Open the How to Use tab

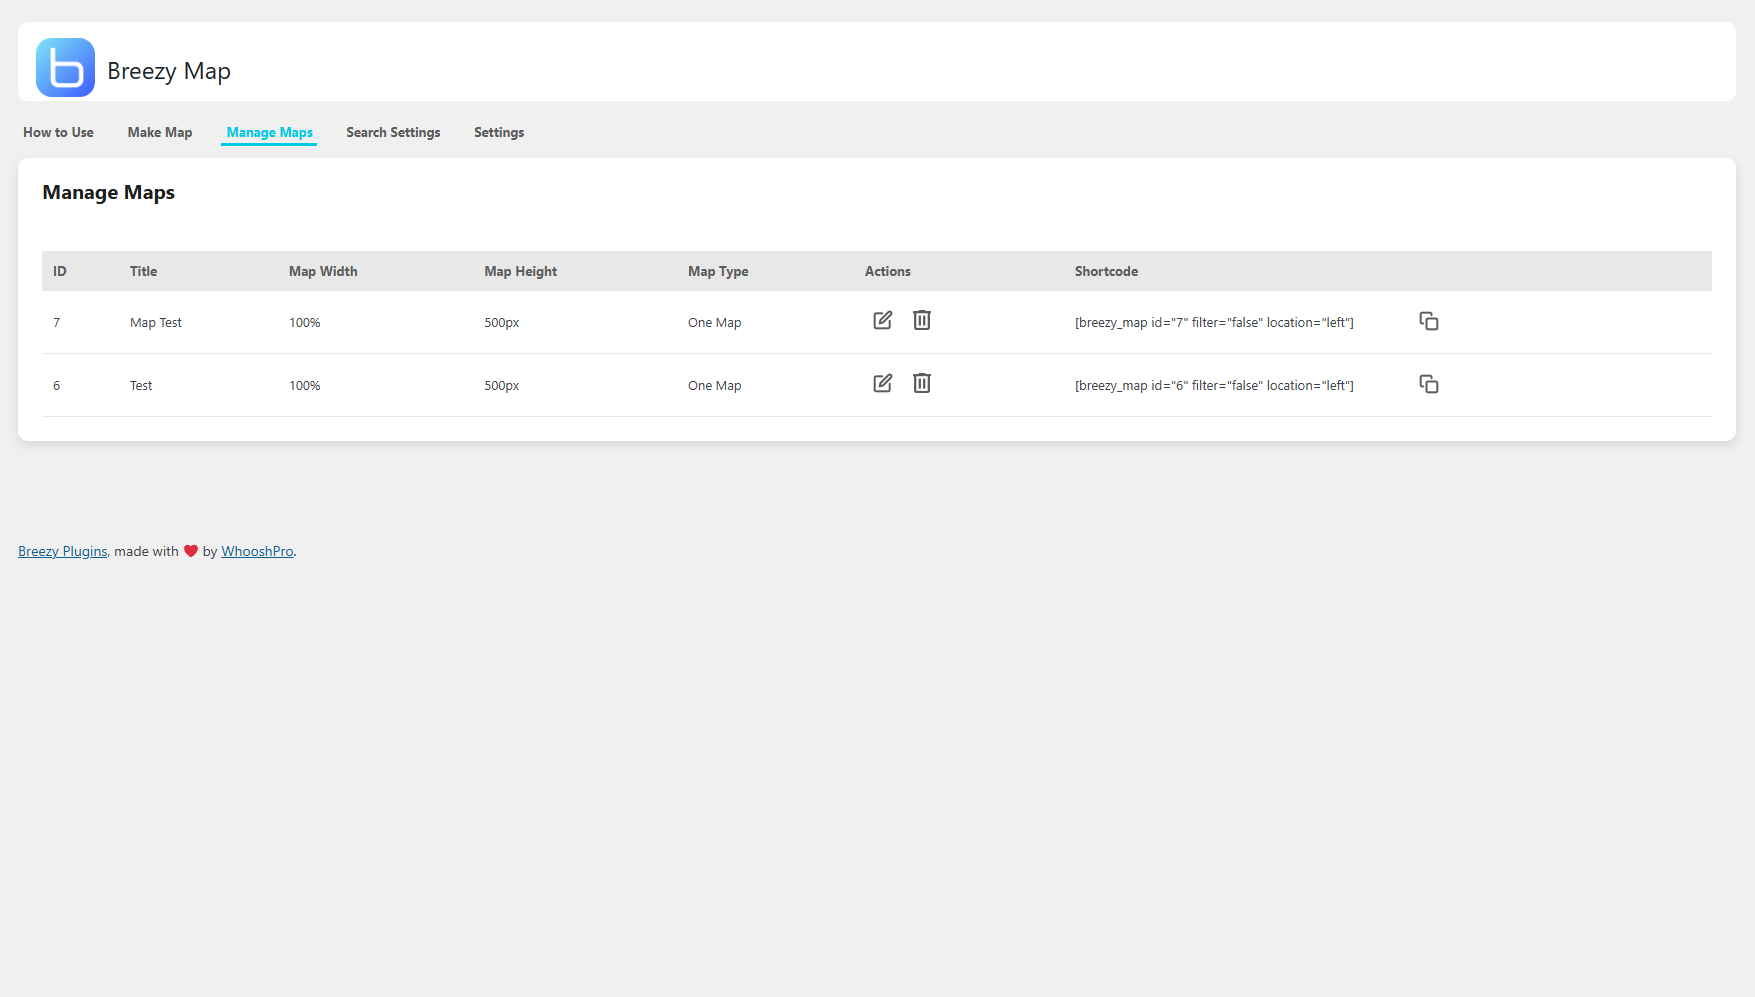(x=58, y=132)
